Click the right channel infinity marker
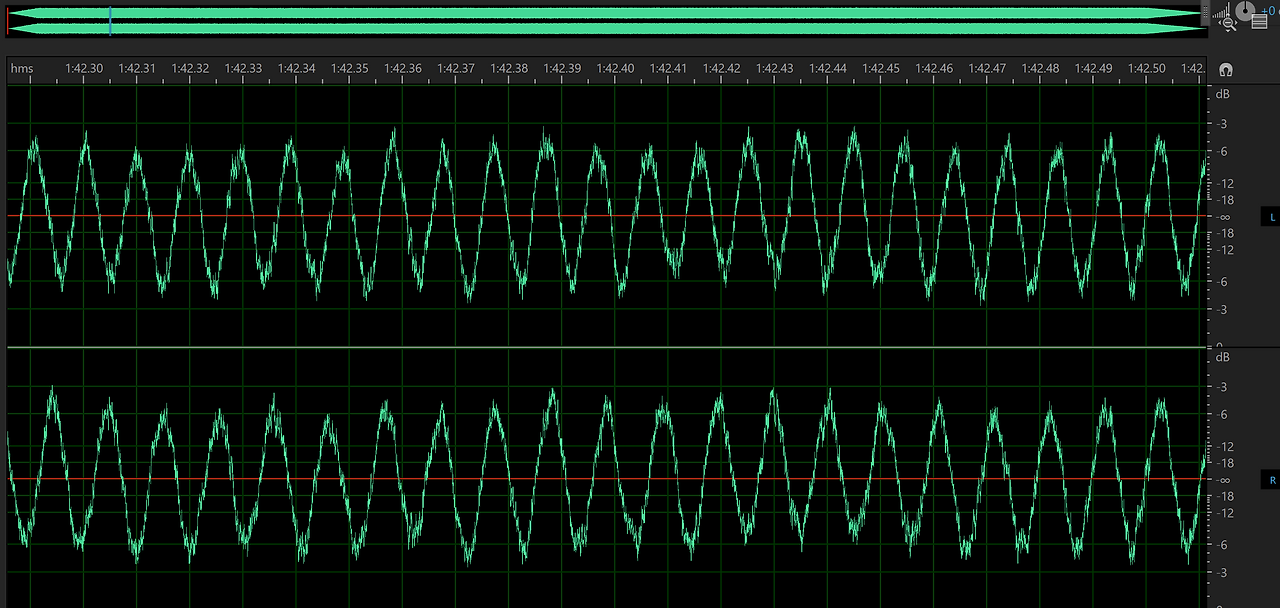 [1223, 480]
